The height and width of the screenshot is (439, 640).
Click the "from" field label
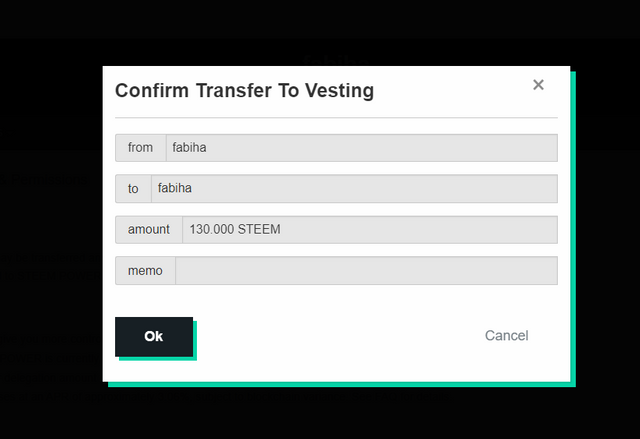[140, 148]
